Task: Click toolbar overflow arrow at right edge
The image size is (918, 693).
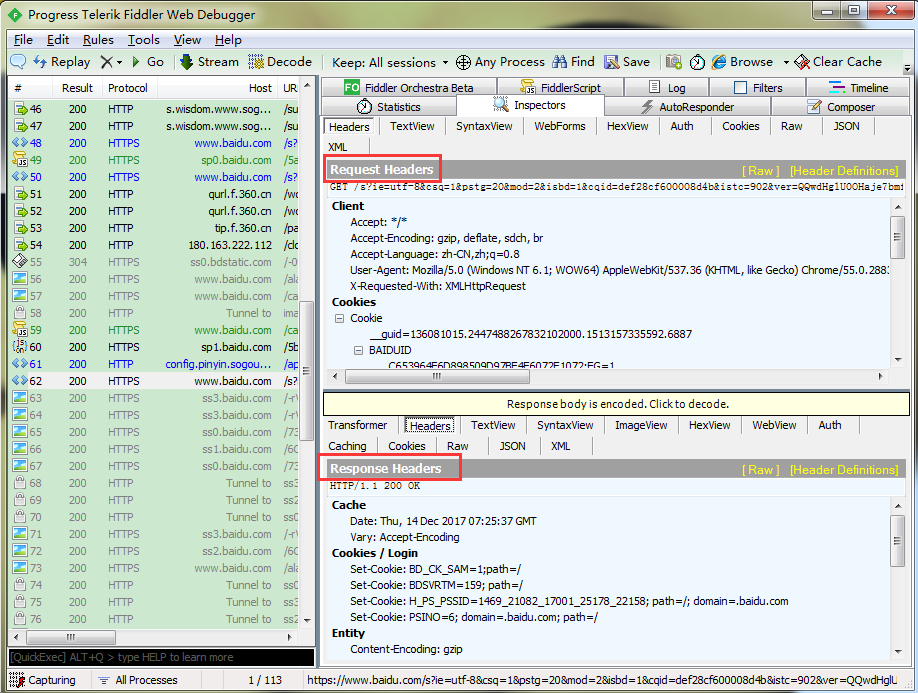Action: [x=907, y=67]
